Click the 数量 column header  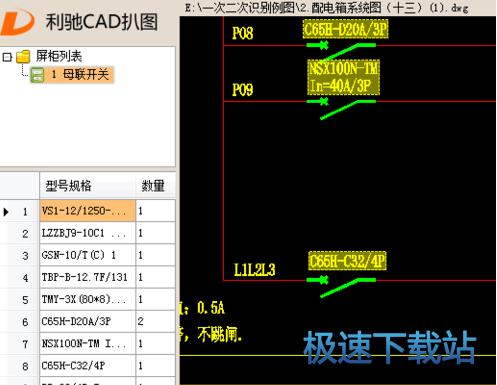[x=155, y=185]
